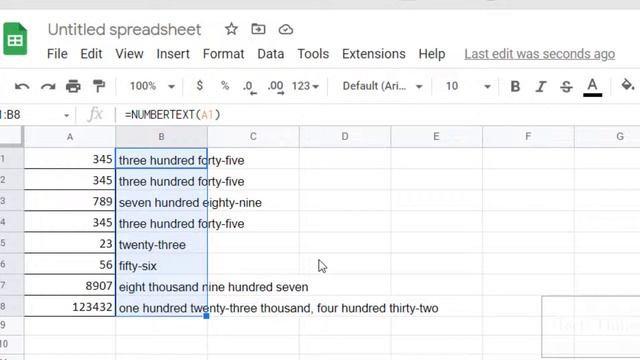
Task: Open the Format menu
Action: click(x=223, y=54)
